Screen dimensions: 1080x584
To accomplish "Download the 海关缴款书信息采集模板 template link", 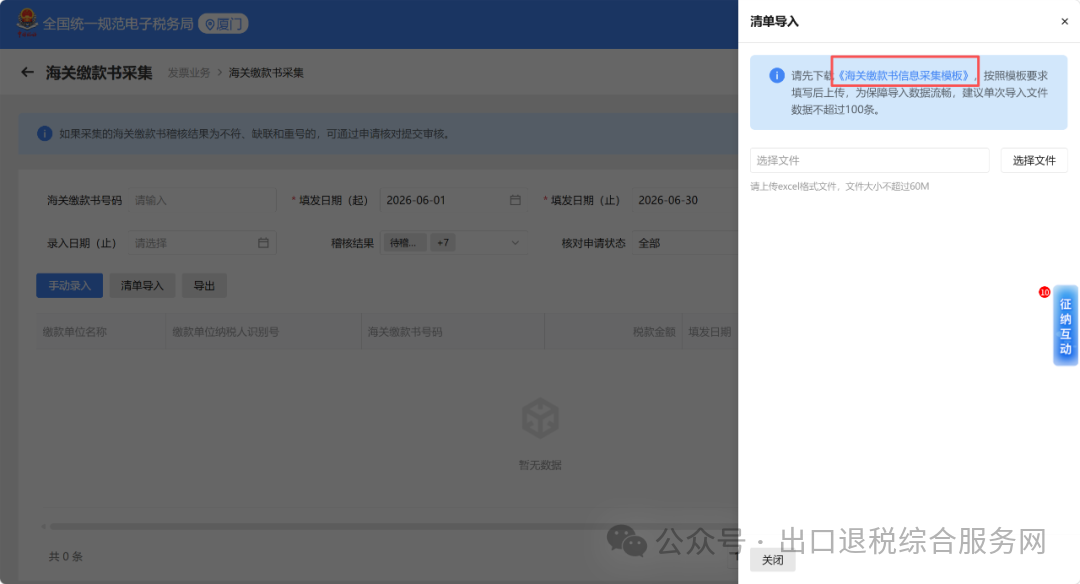I will click(x=904, y=75).
